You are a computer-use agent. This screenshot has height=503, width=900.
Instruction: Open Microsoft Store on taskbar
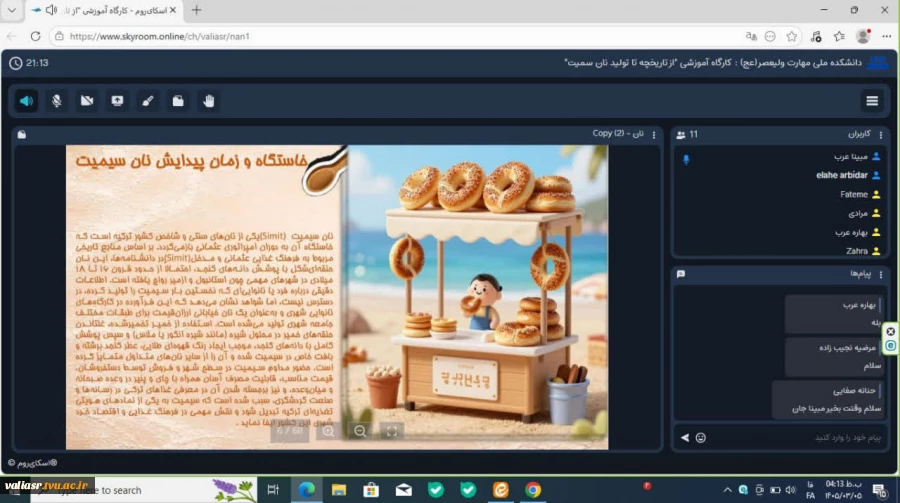(x=371, y=490)
